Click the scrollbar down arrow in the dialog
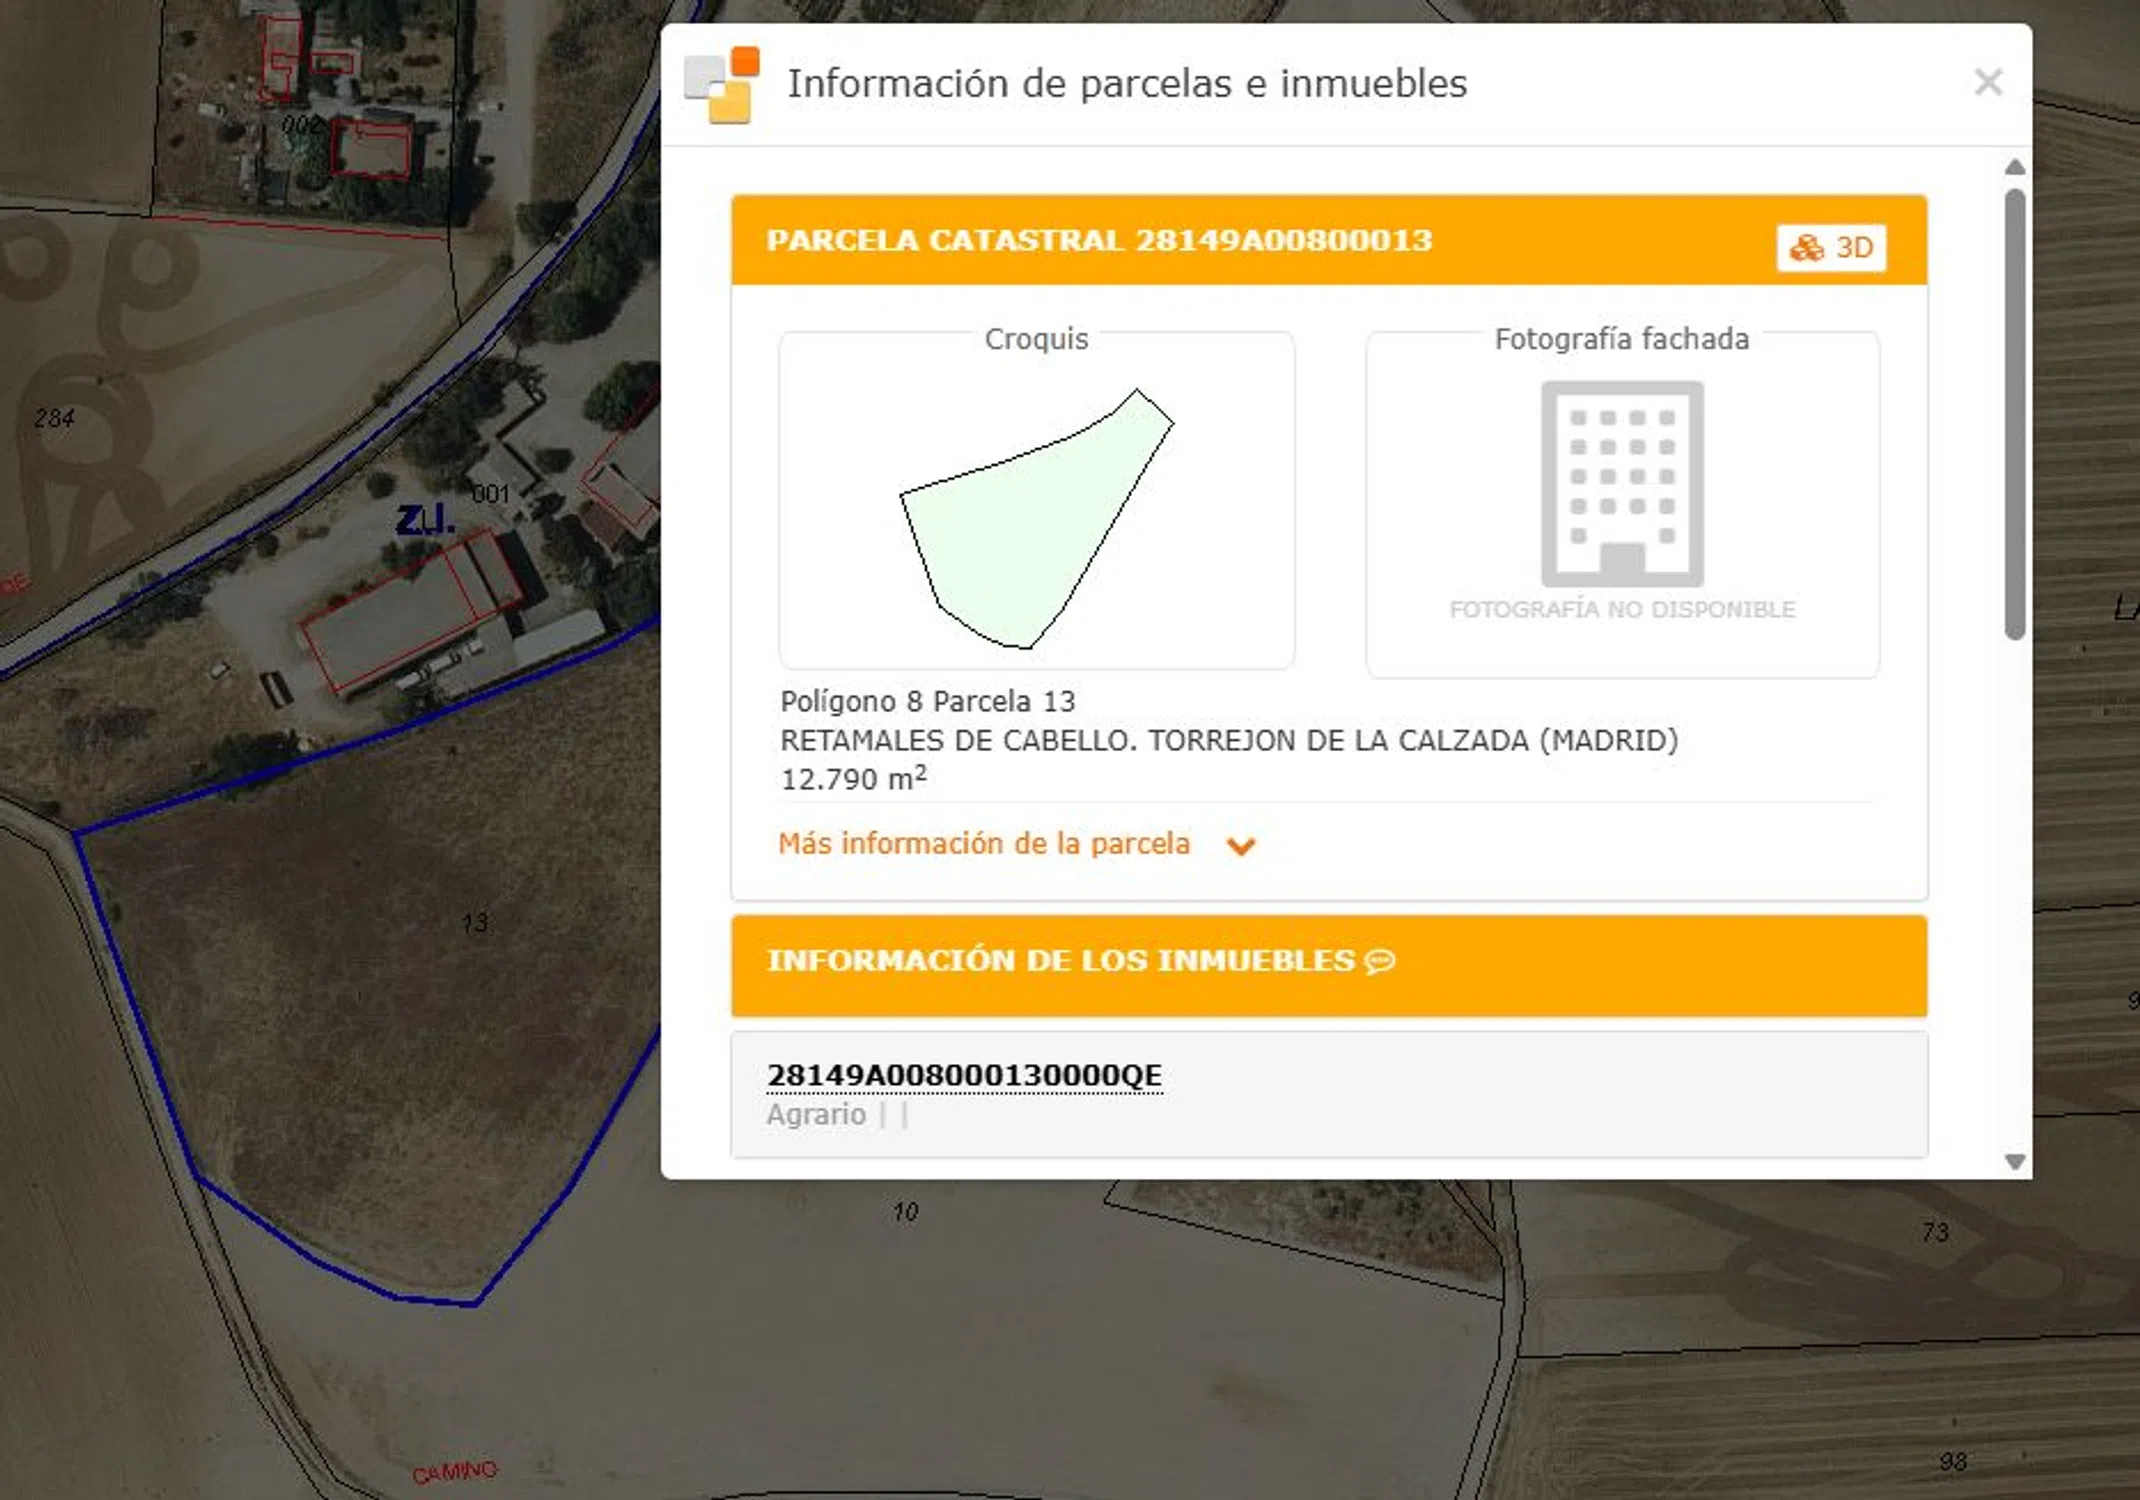Viewport: 2140px width, 1500px height. click(2015, 1161)
